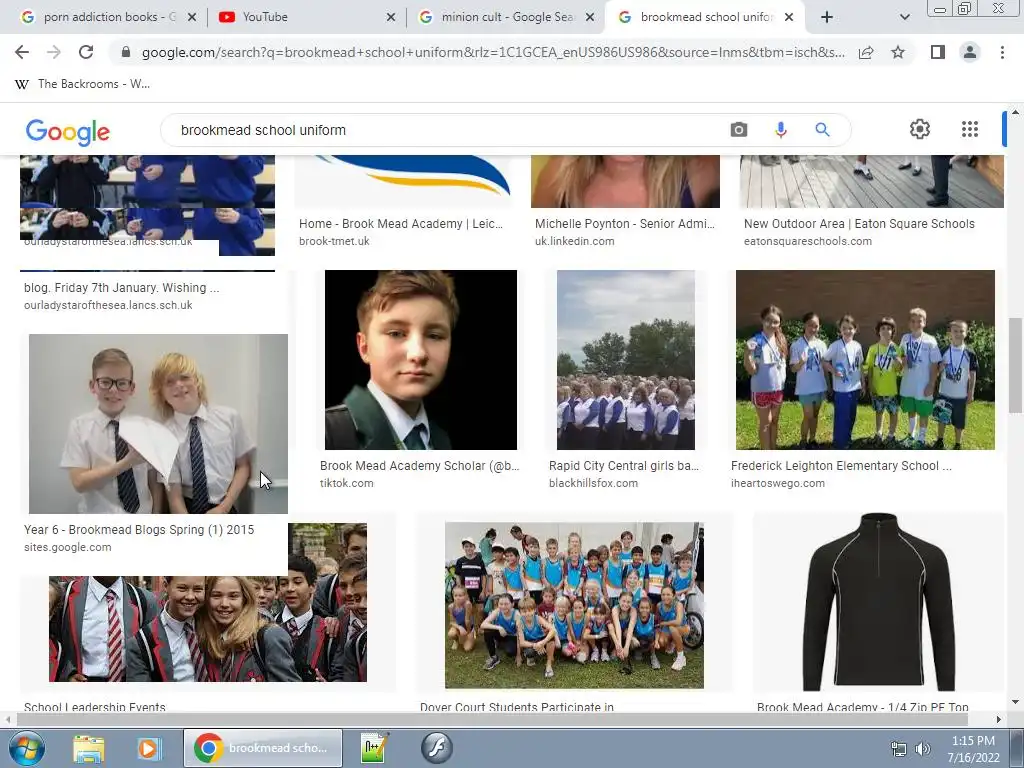Viewport: 1024px width, 768px height.
Task: Open Frederick Leighton Elementary School thumbnail
Action: tap(865, 360)
